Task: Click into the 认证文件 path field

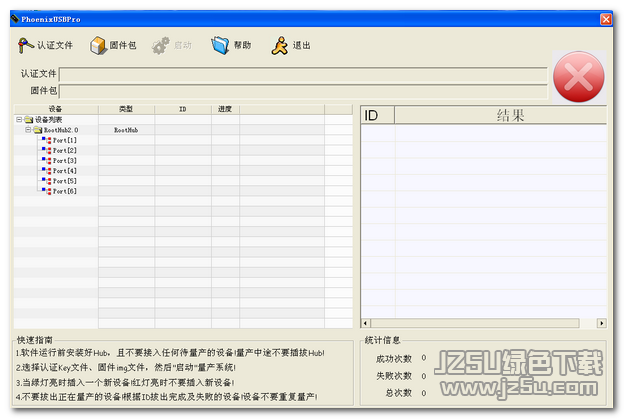Action: [x=303, y=74]
